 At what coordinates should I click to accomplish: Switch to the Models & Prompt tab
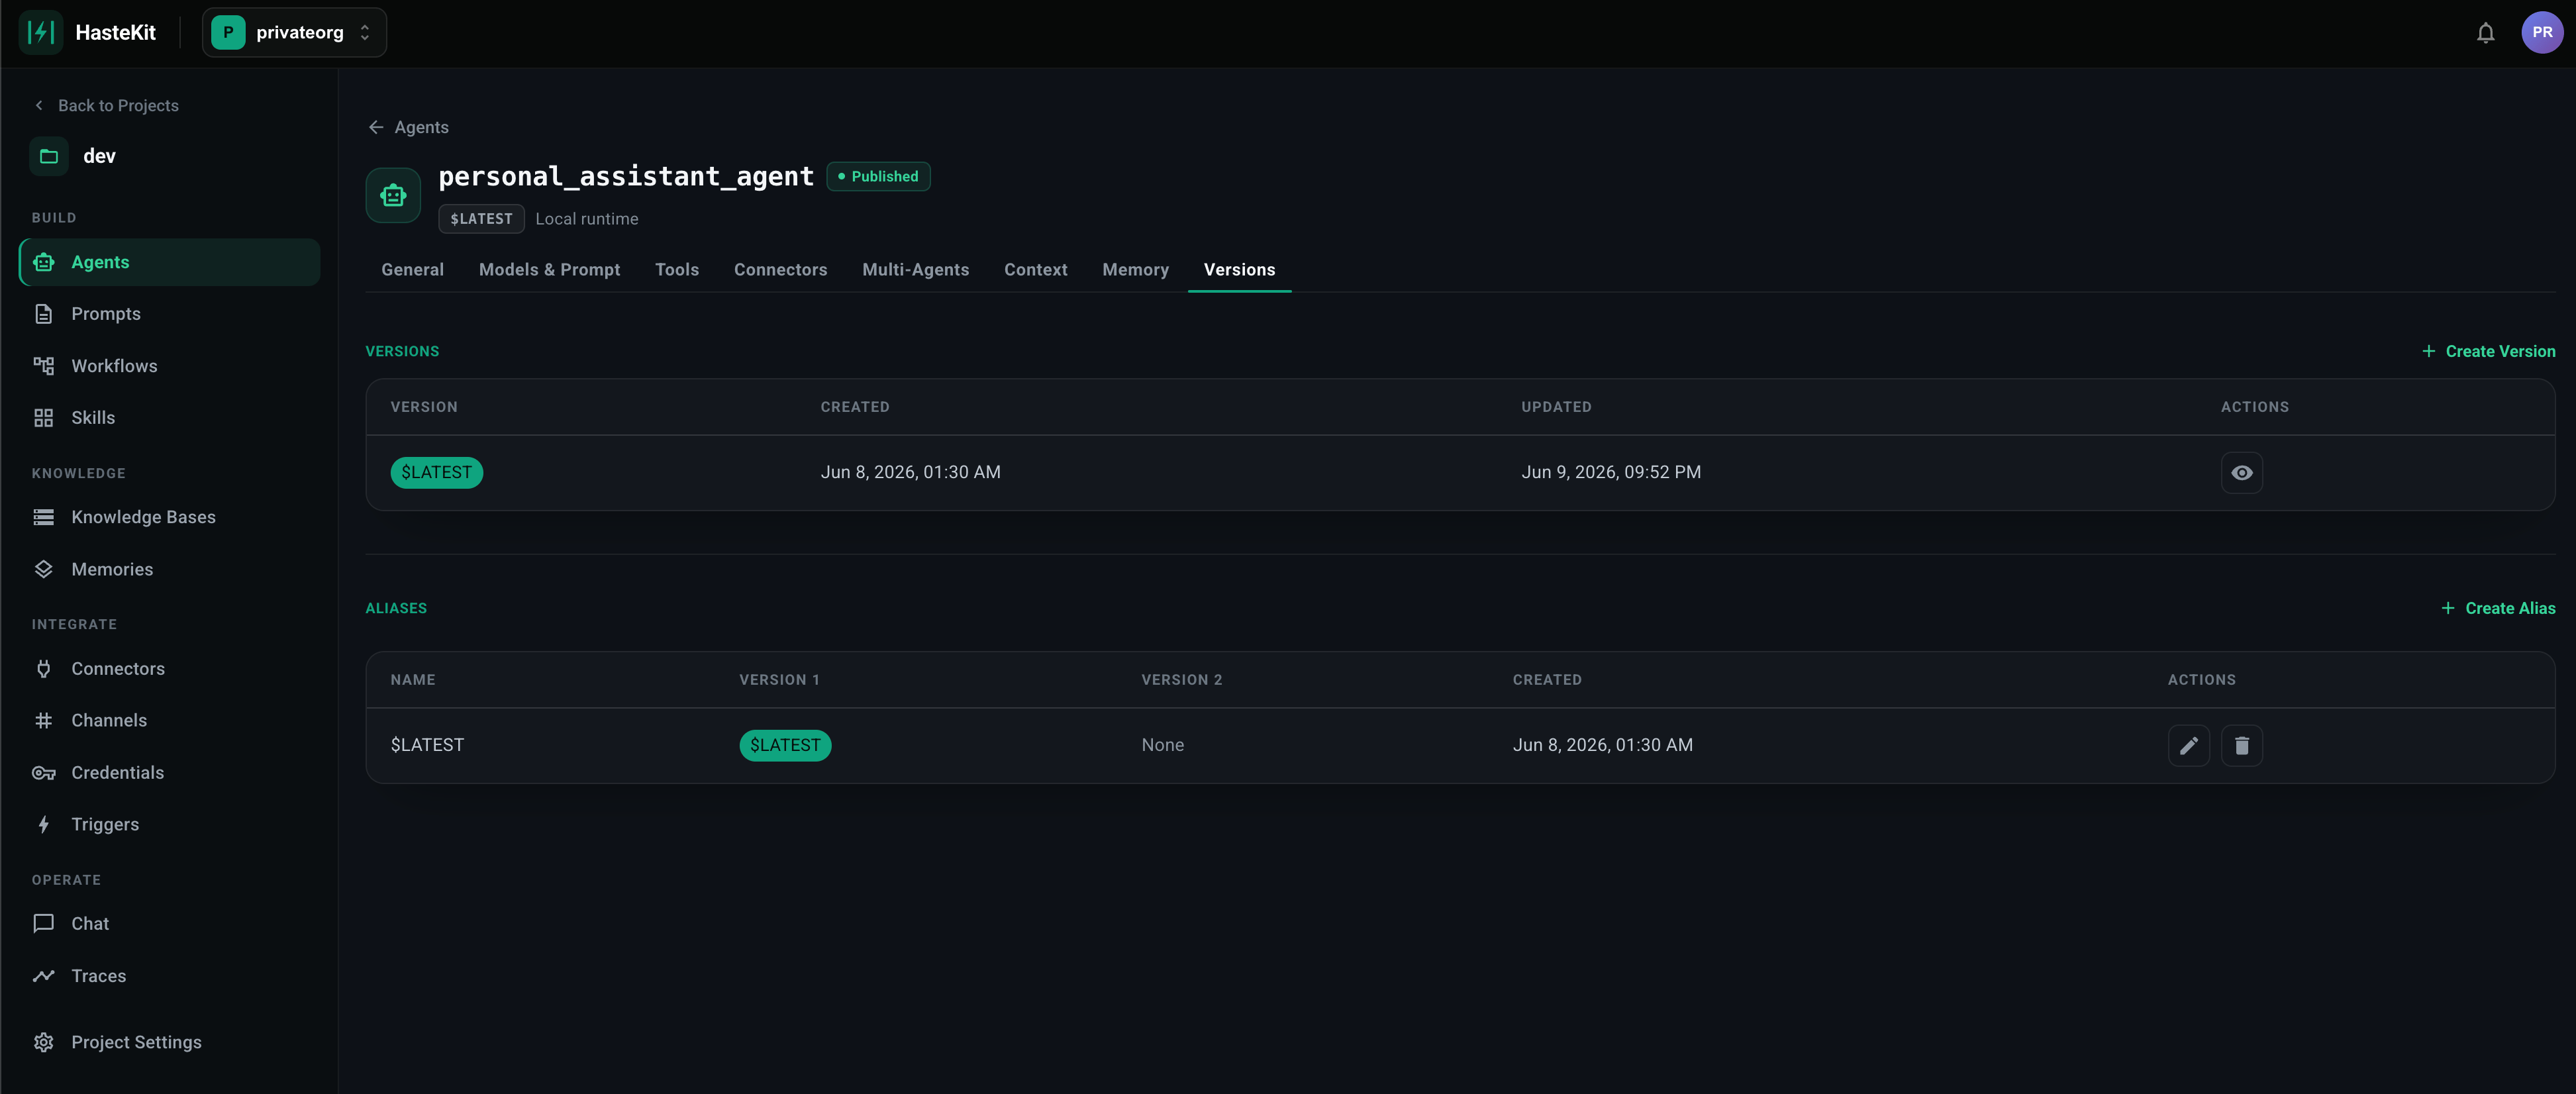(x=549, y=270)
